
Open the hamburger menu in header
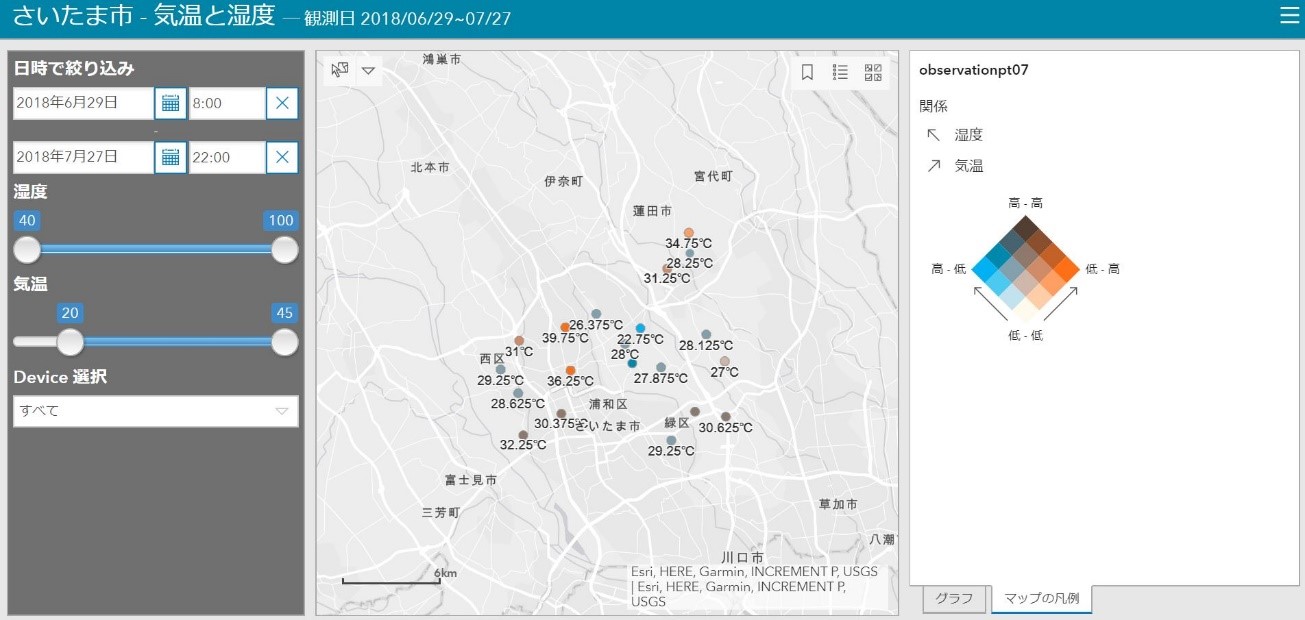(x=1289, y=15)
